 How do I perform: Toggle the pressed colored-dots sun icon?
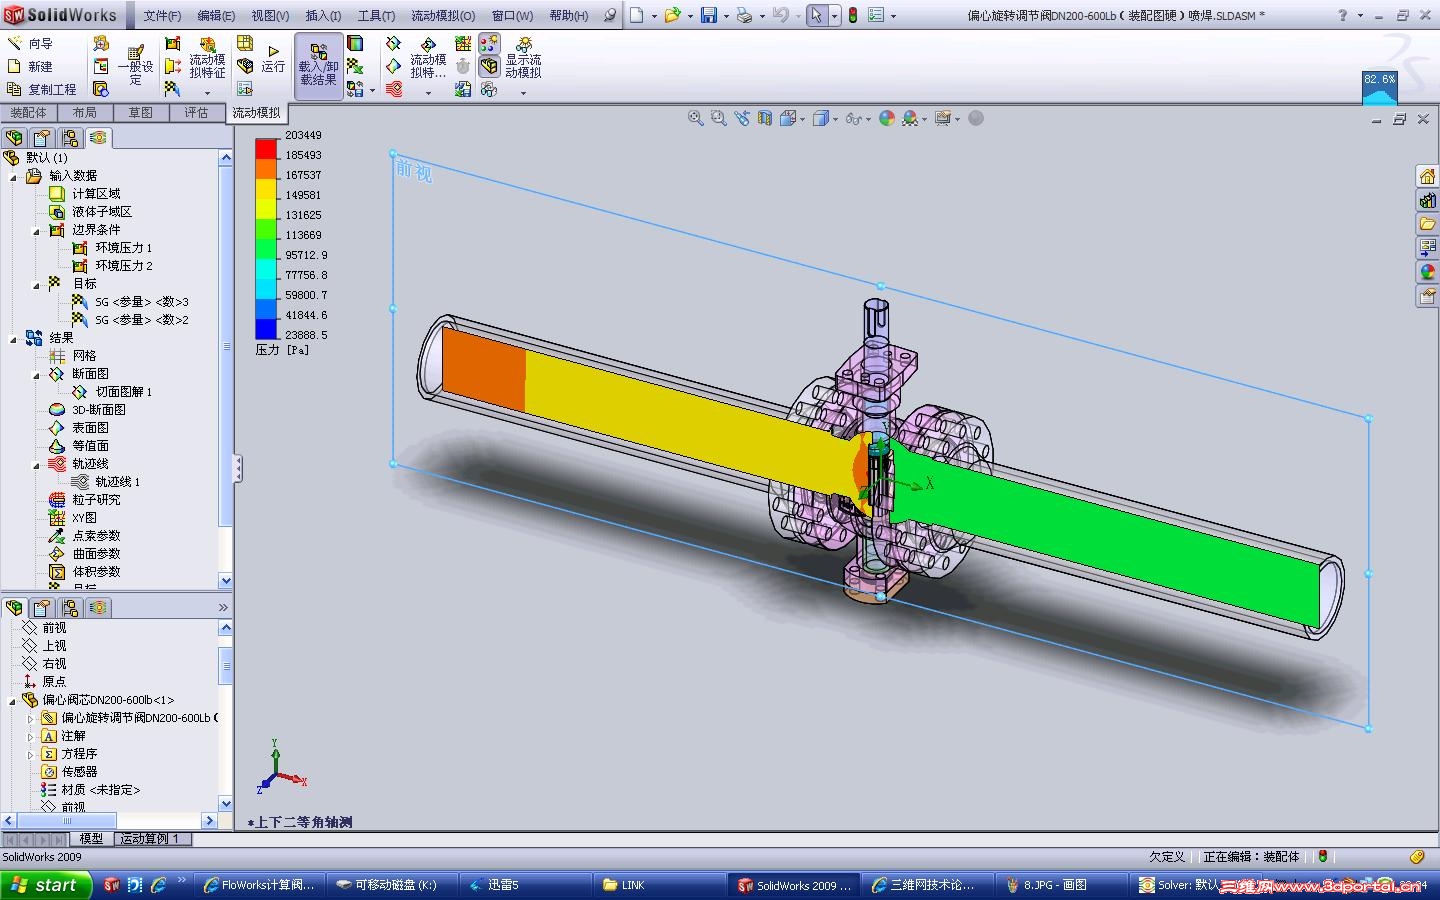click(489, 44)
